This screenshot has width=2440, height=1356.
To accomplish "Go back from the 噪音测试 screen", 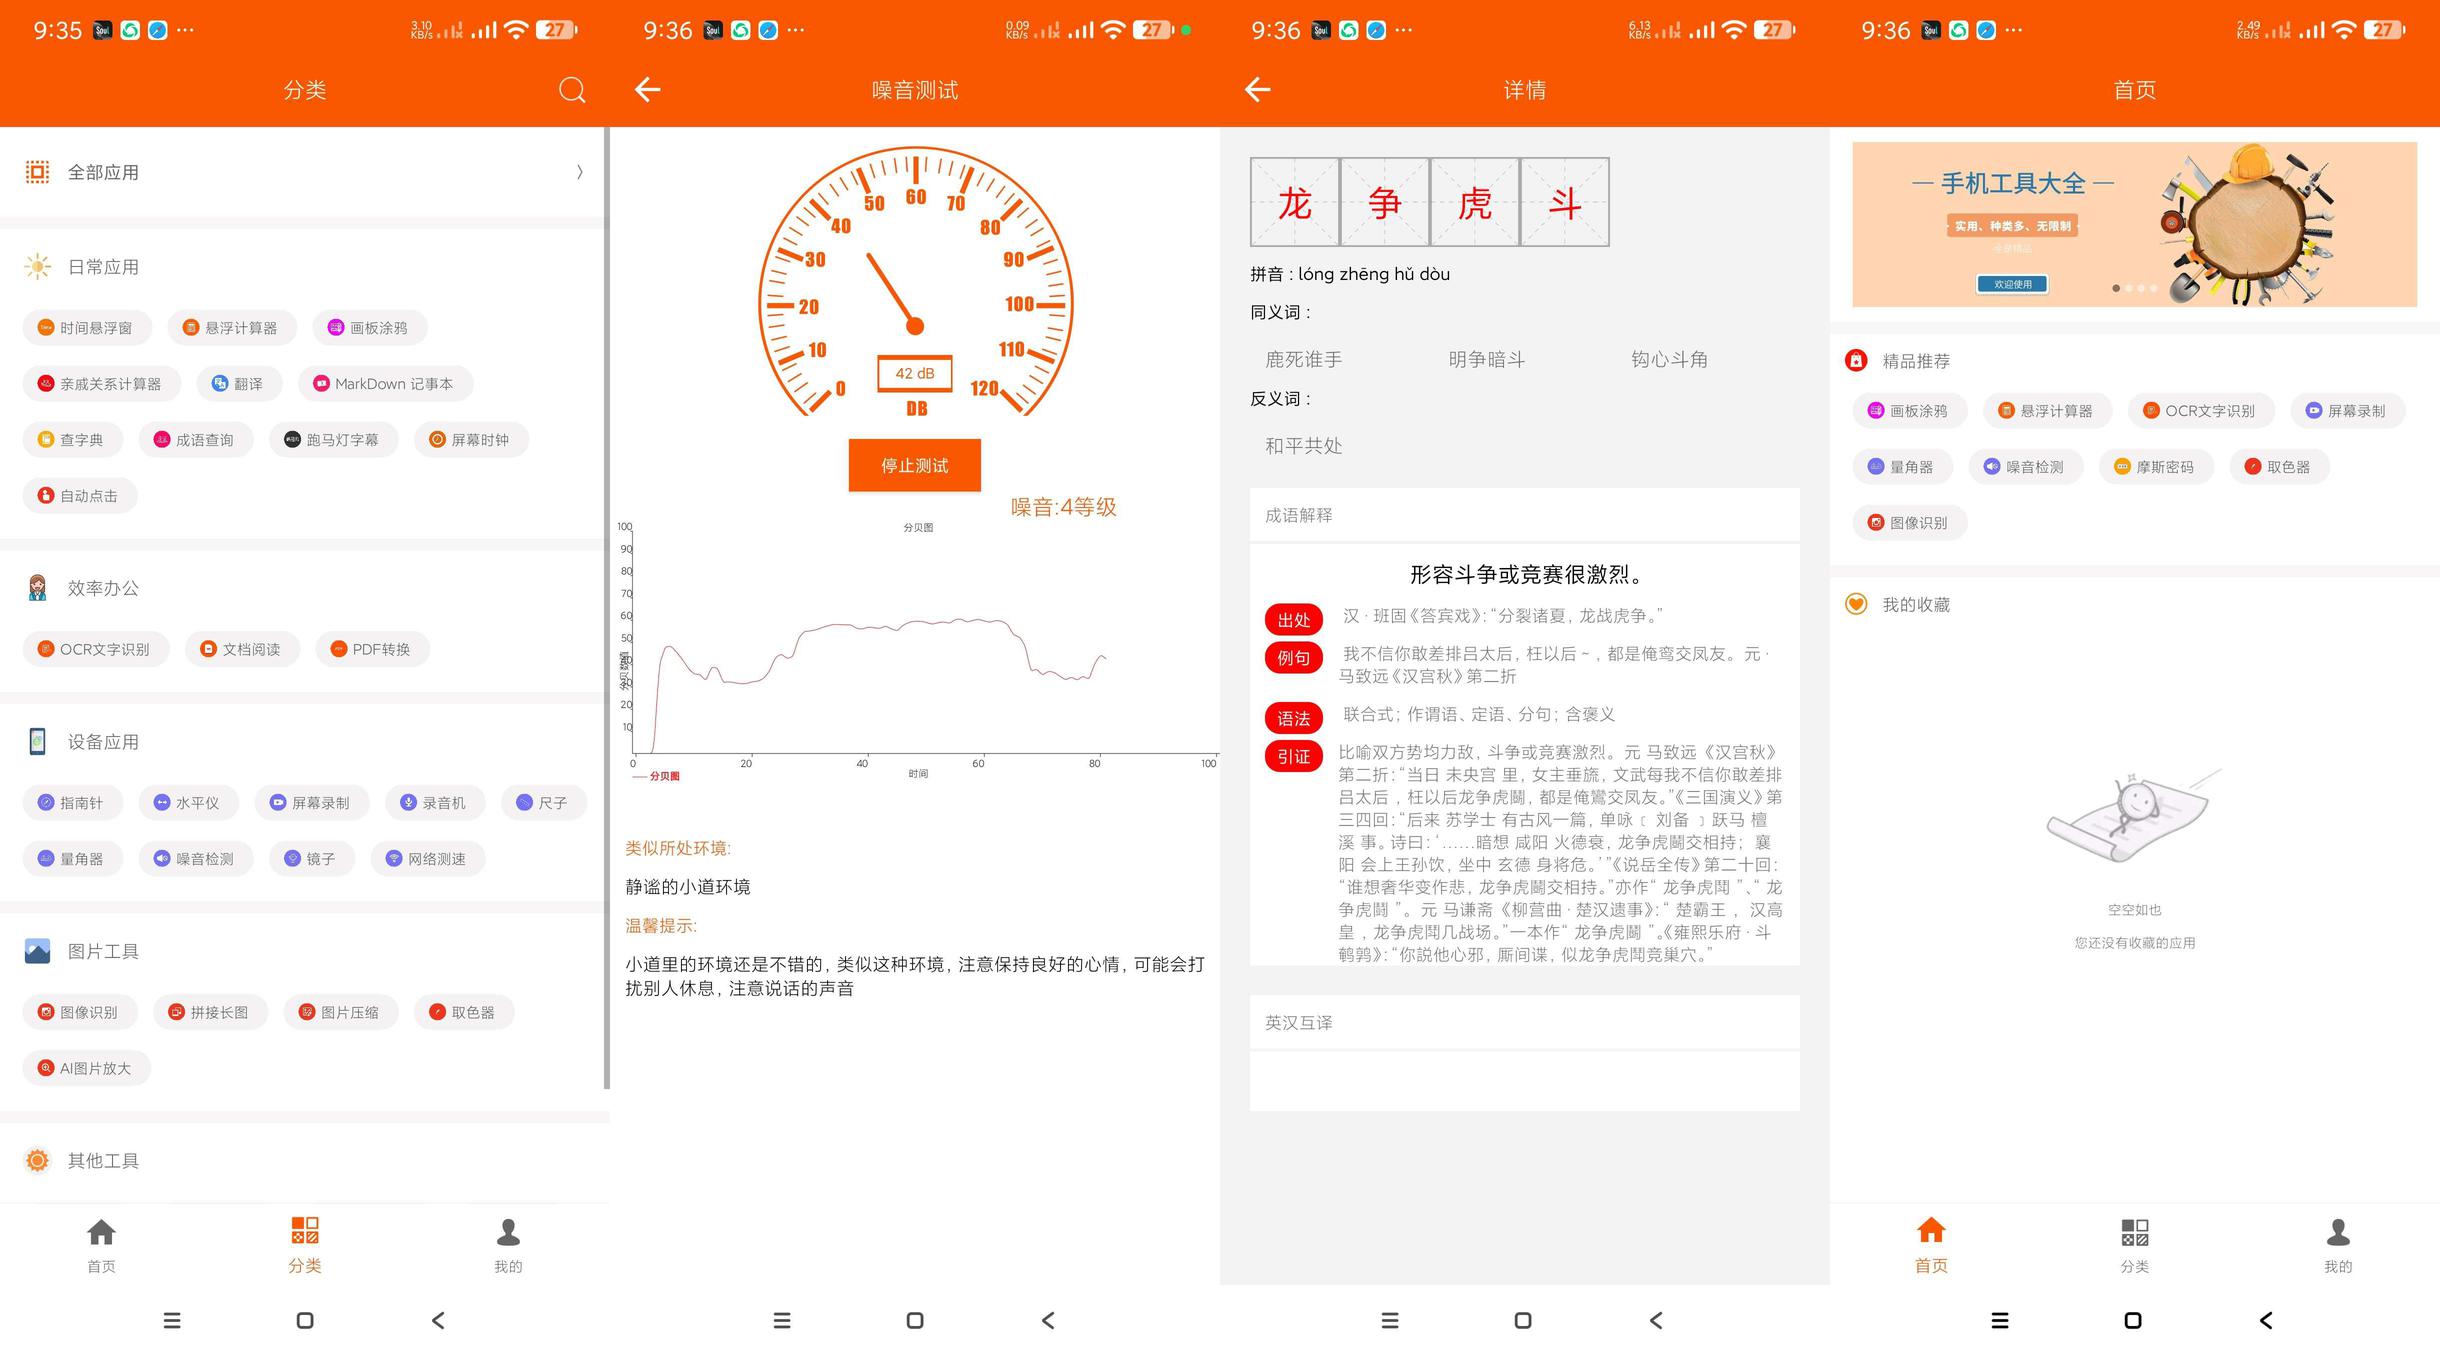I will click(x=648, y=90).
